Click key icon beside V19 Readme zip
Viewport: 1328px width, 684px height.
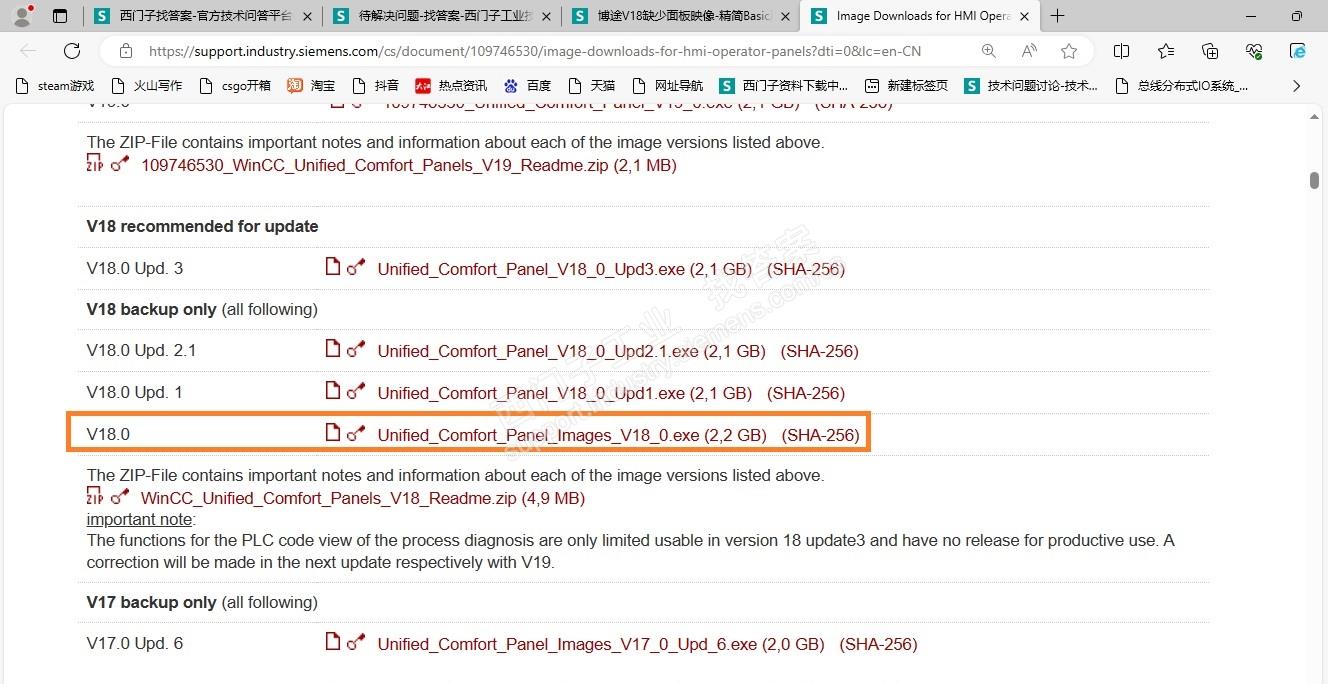click(120, 164)
